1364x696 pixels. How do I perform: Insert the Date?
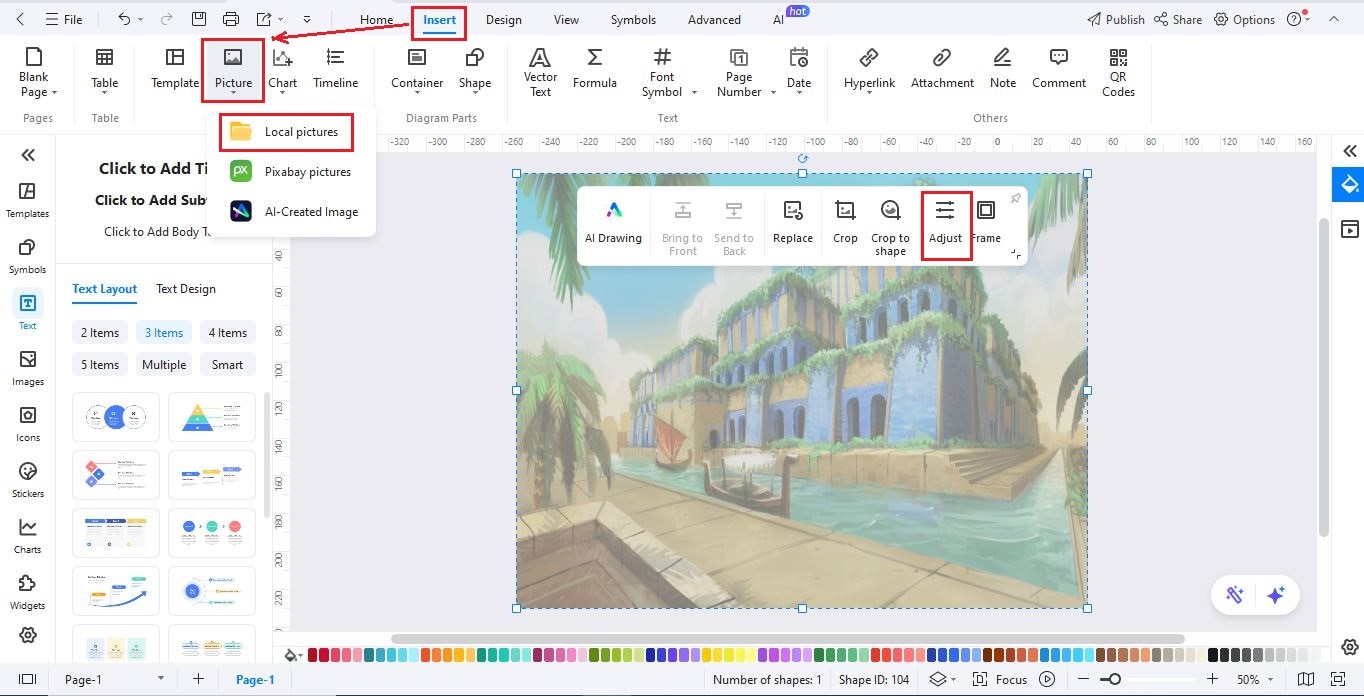click(x=798, y=71)
